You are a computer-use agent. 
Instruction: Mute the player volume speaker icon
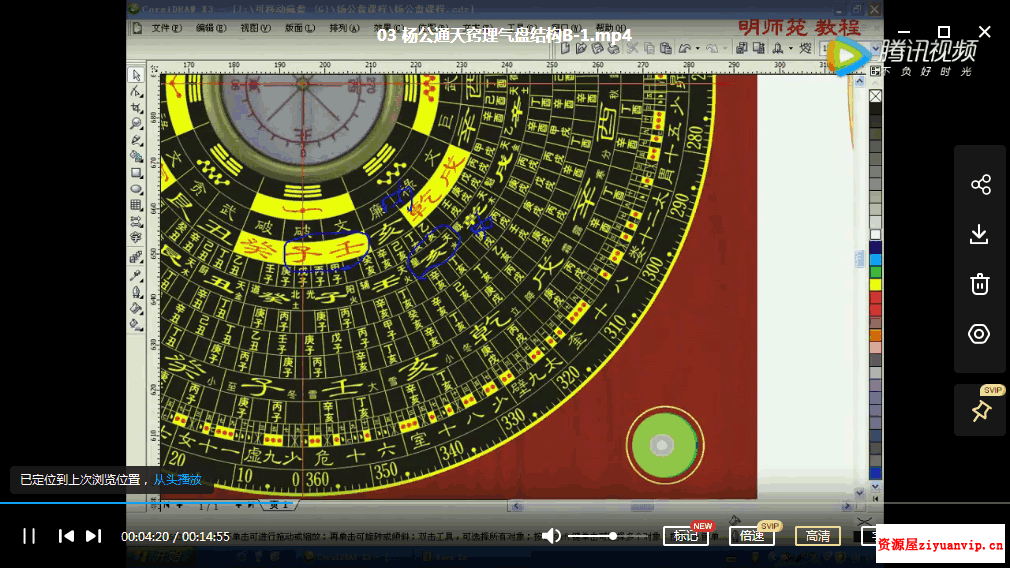[551, 536]
